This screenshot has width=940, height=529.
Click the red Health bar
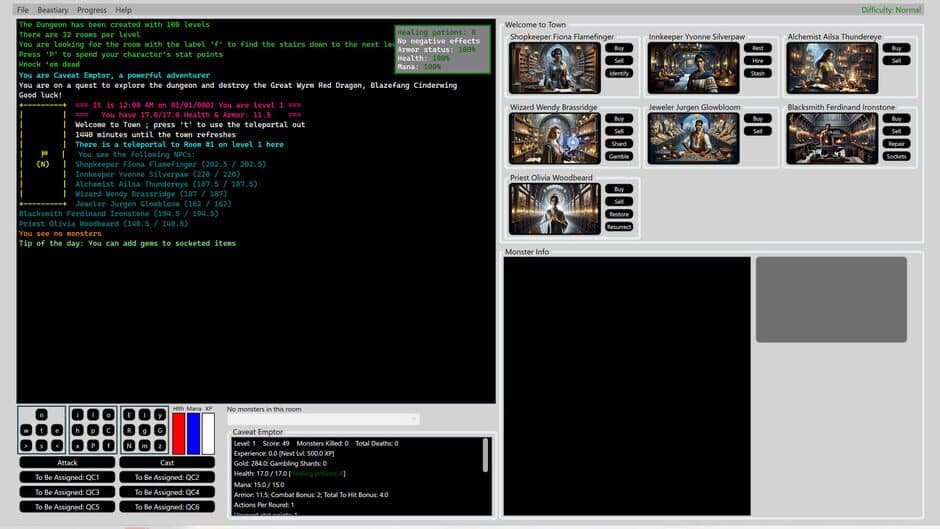click(179, 433)
